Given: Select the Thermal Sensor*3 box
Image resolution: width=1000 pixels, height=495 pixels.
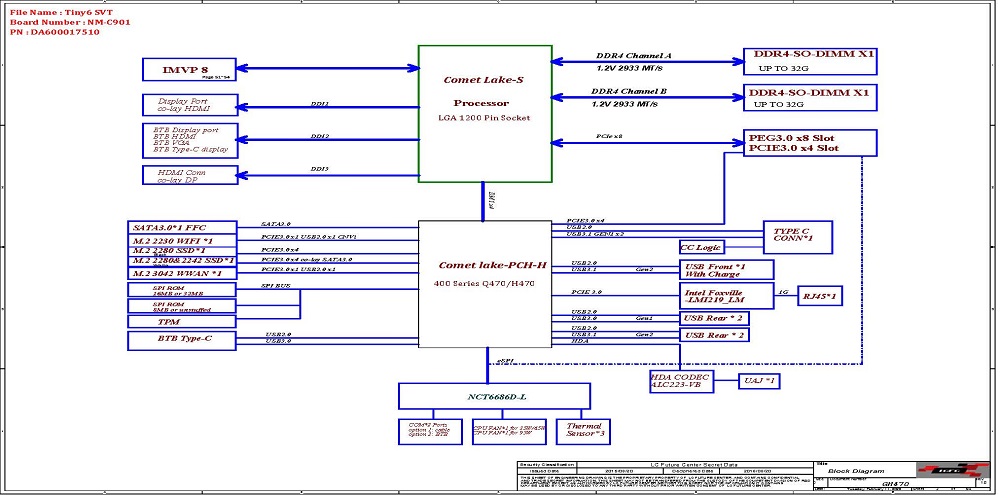Looking at the screenshot, I should tap(584, 431).
